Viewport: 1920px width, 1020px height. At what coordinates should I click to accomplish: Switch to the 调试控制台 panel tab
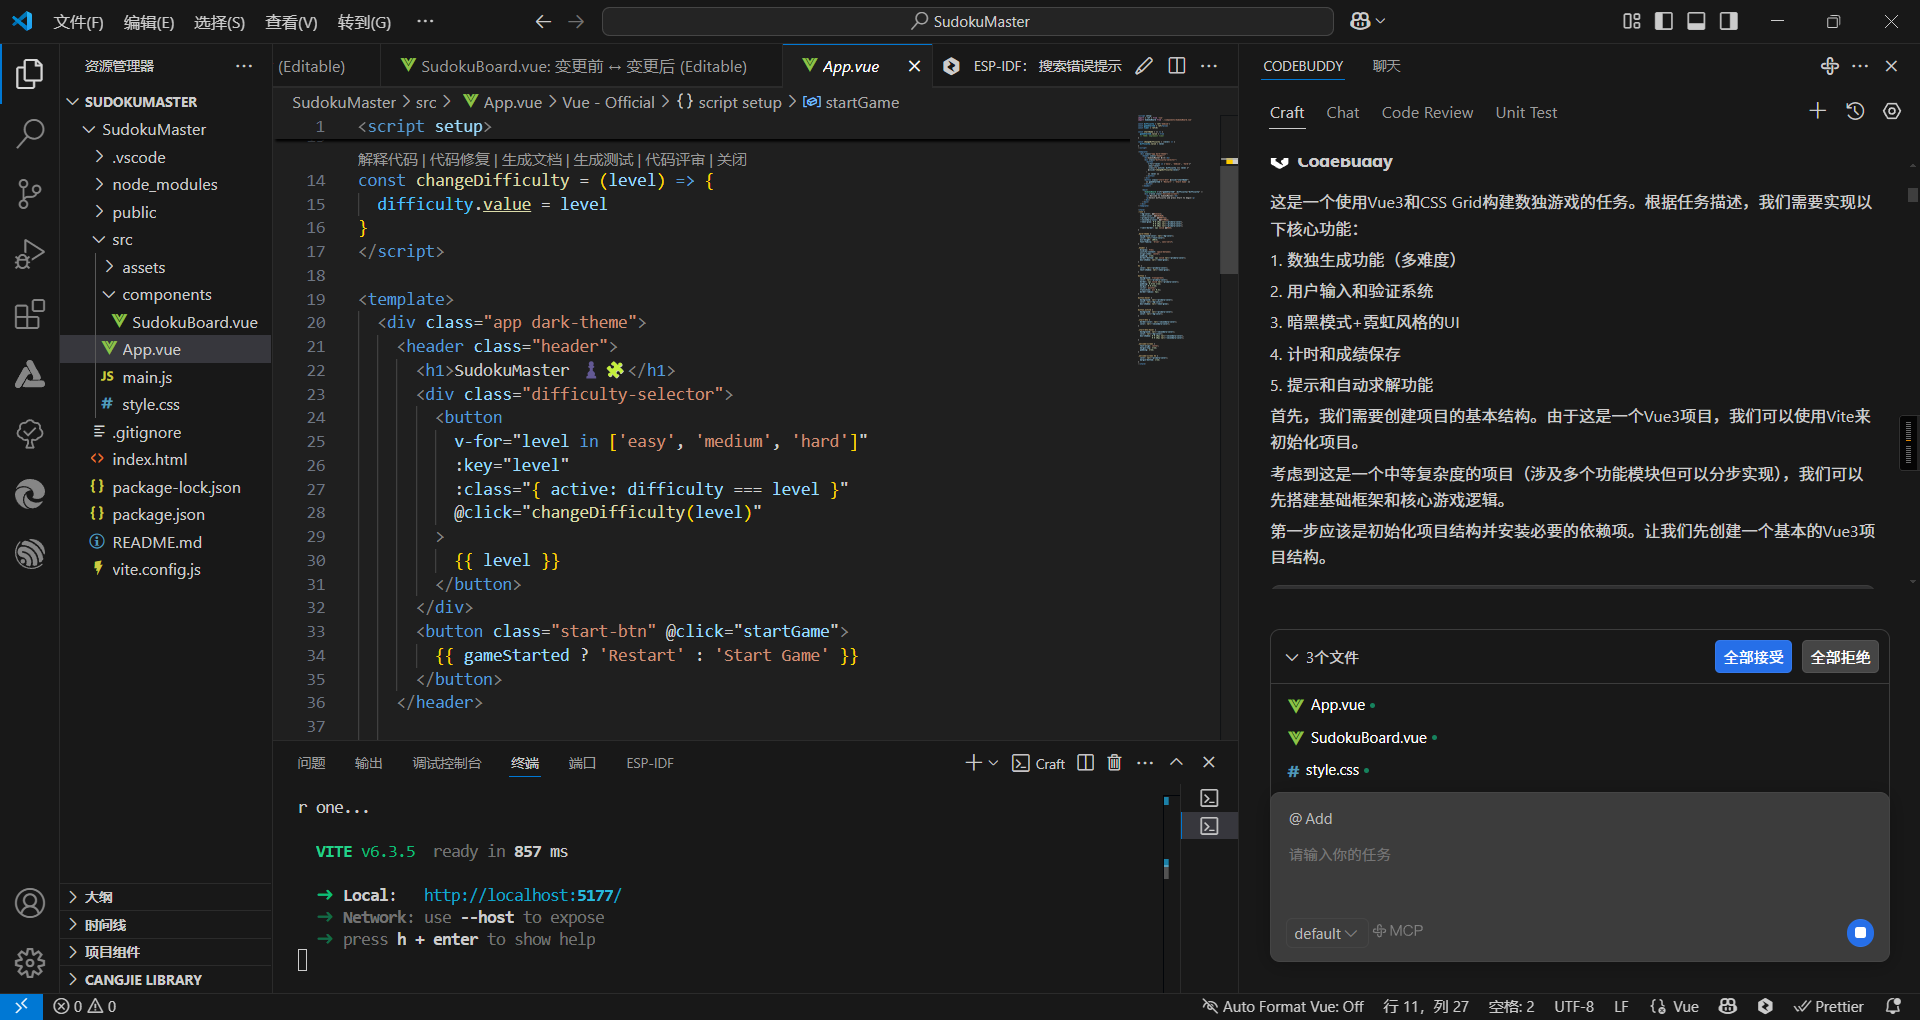point(447,763)
